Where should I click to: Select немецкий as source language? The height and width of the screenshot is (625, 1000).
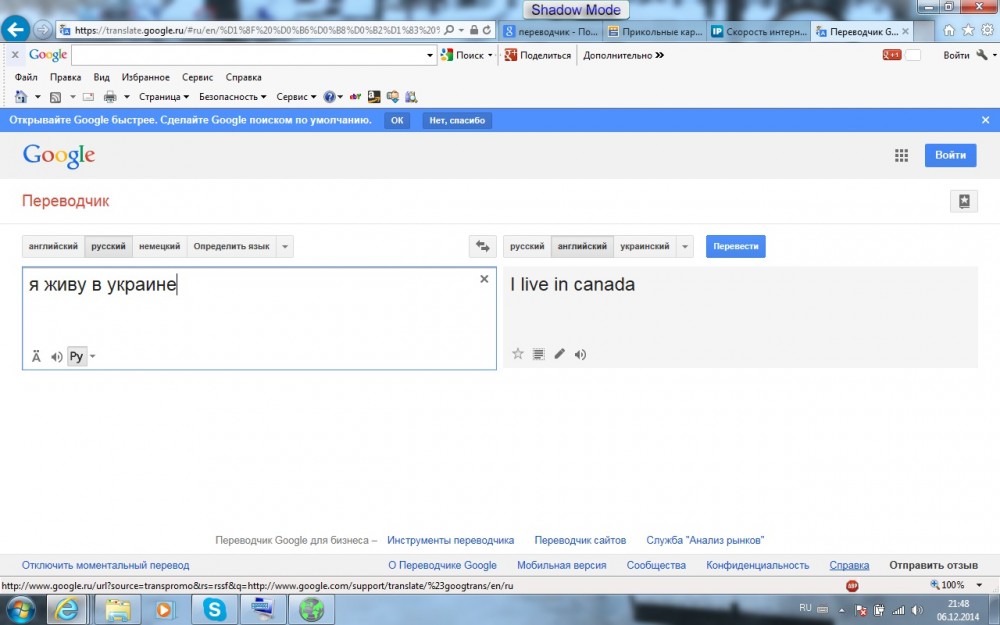[x=159, y=246]
